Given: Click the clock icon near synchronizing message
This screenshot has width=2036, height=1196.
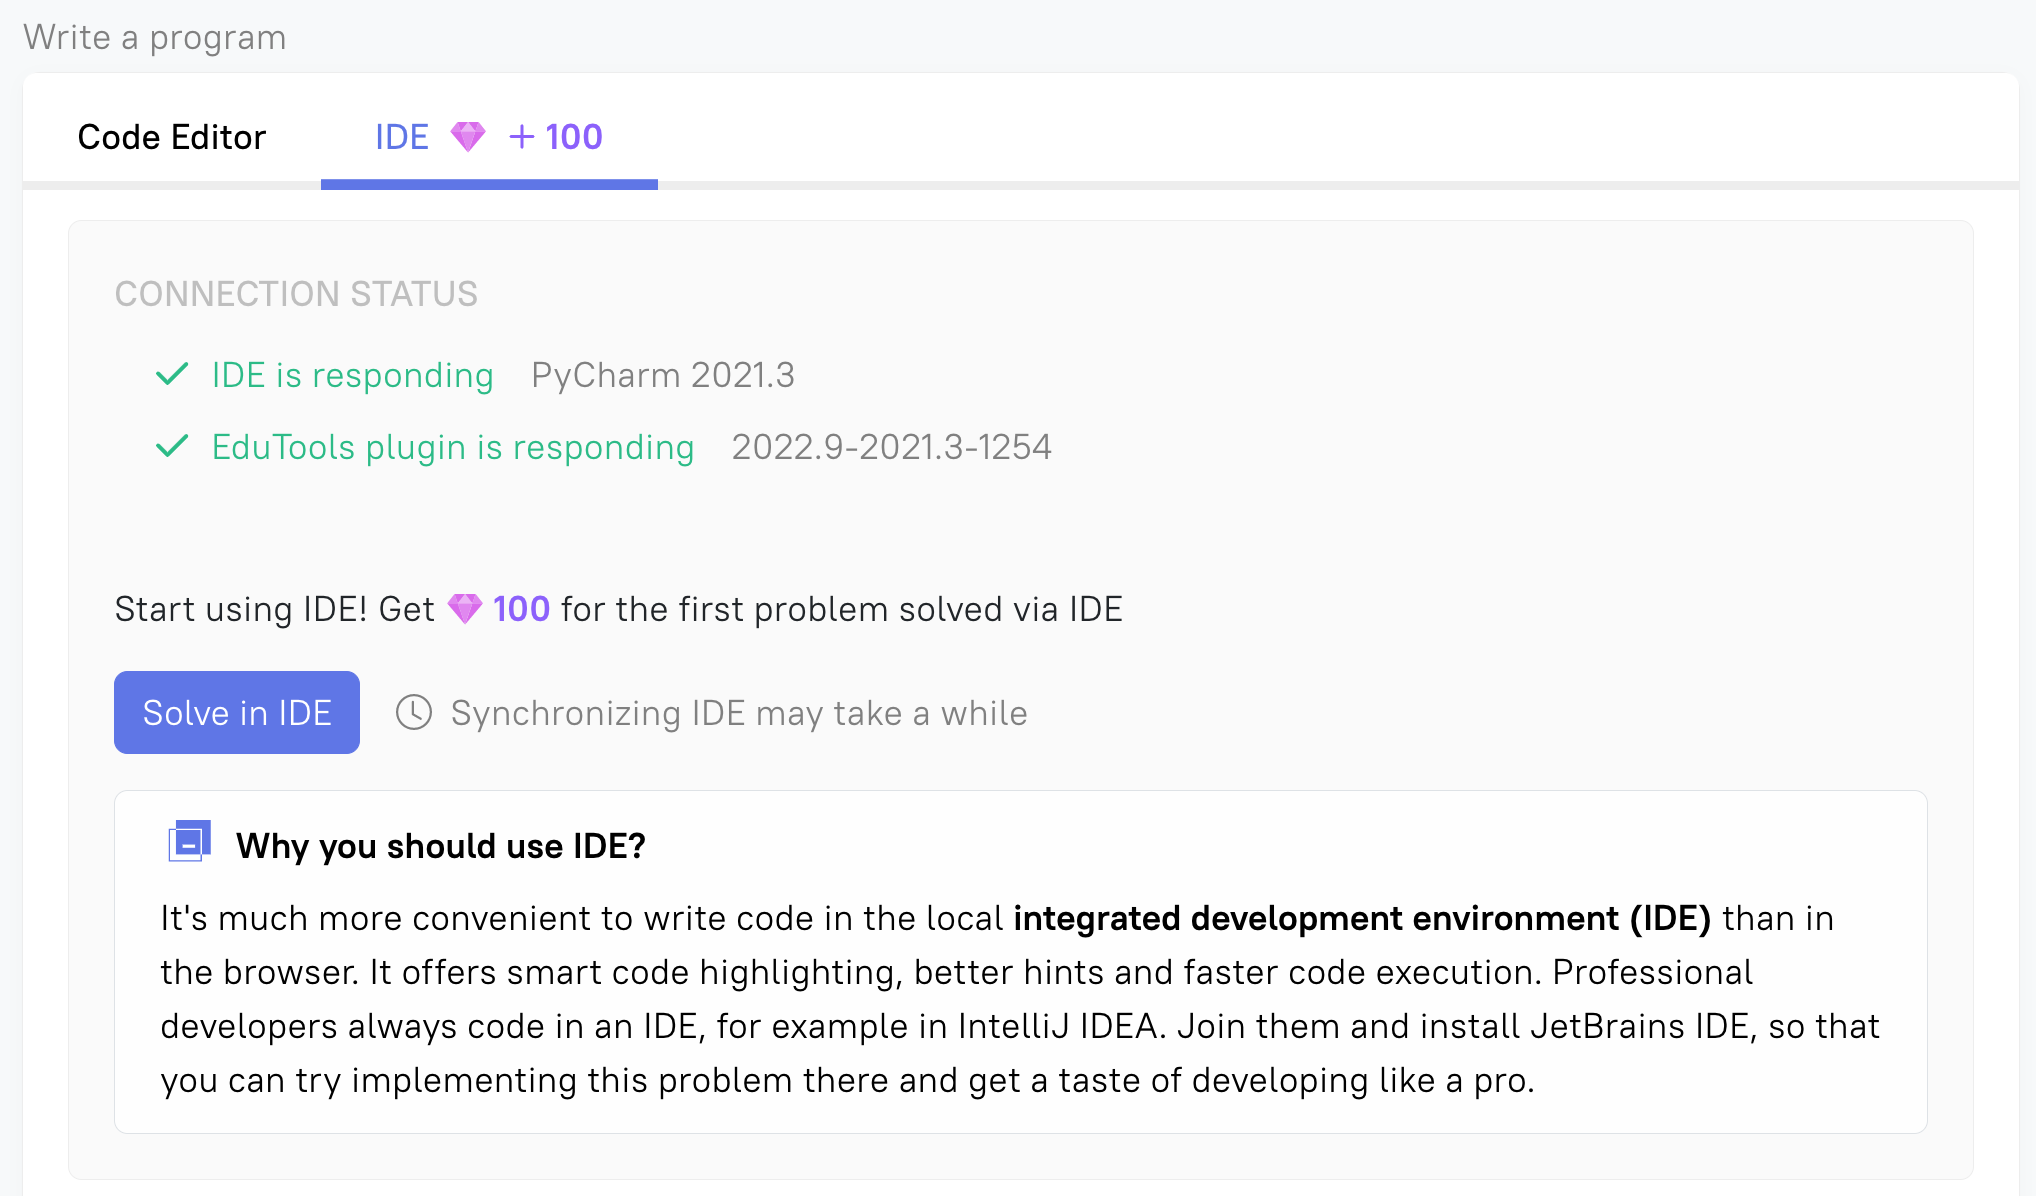Looking at the screenshot, I should click(x=414, y=713).
